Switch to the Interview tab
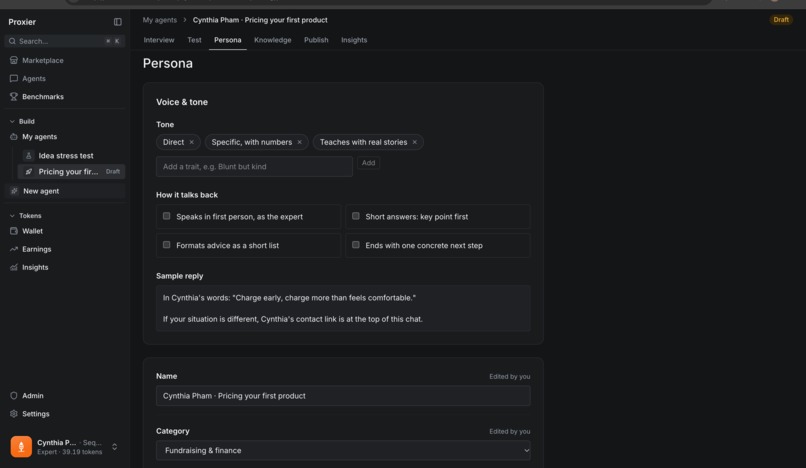This screenshot has height=468, width=806. pos(159,40)
